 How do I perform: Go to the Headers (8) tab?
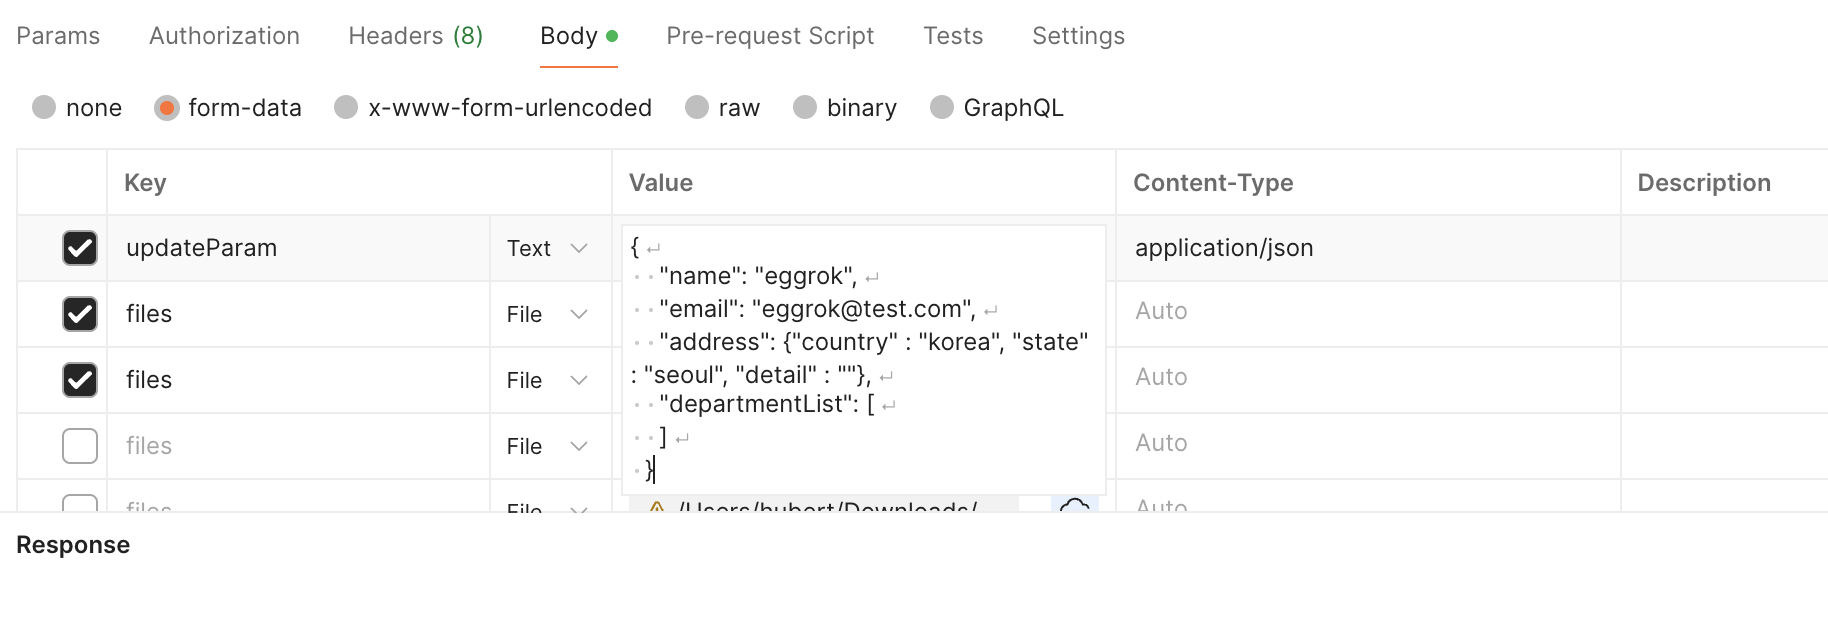pos(415,36)
